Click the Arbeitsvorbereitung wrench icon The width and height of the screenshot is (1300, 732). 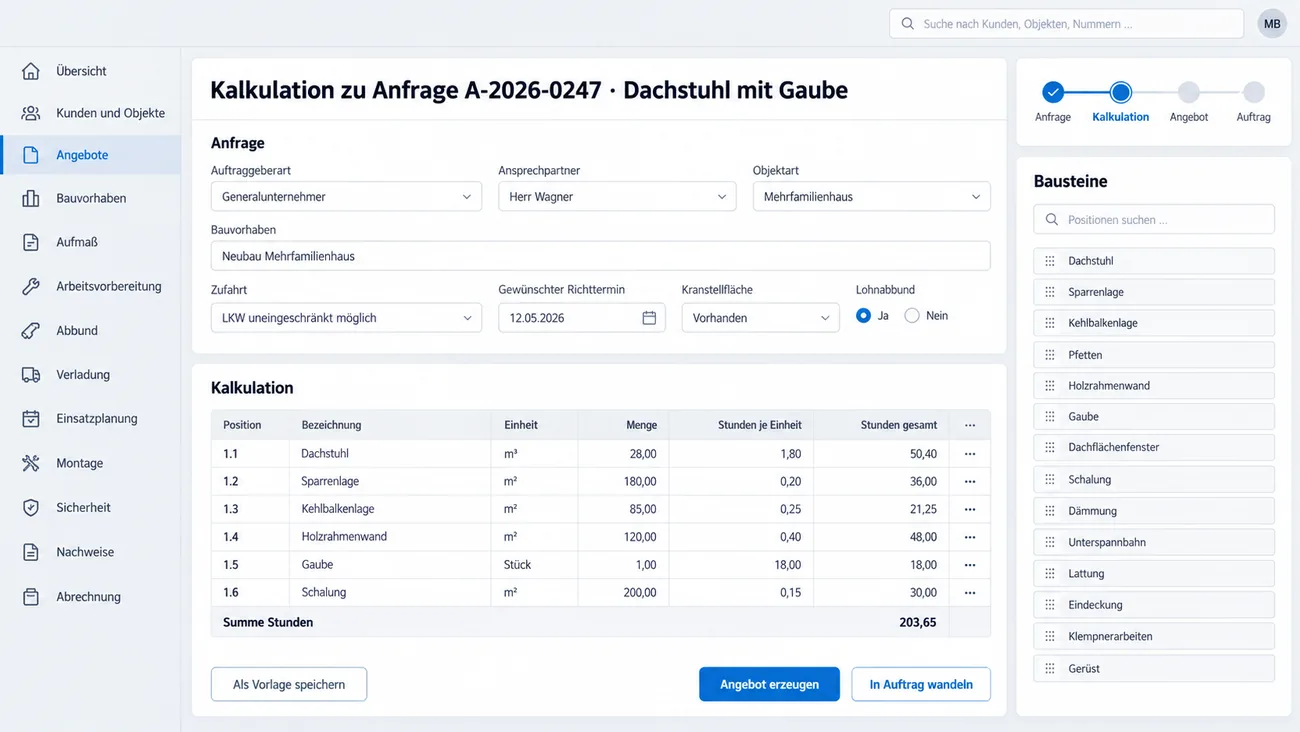point(31,286)
